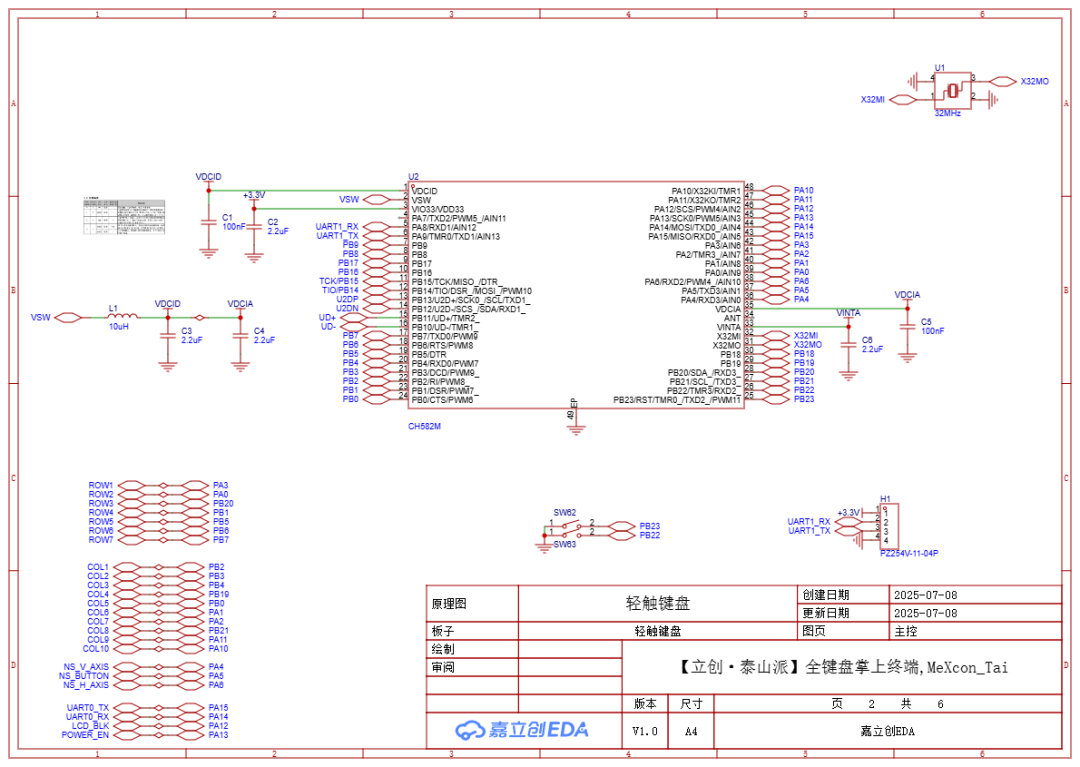
Task: Click the 嘉立创EDA logo in title block
Action: click(521, 731)
